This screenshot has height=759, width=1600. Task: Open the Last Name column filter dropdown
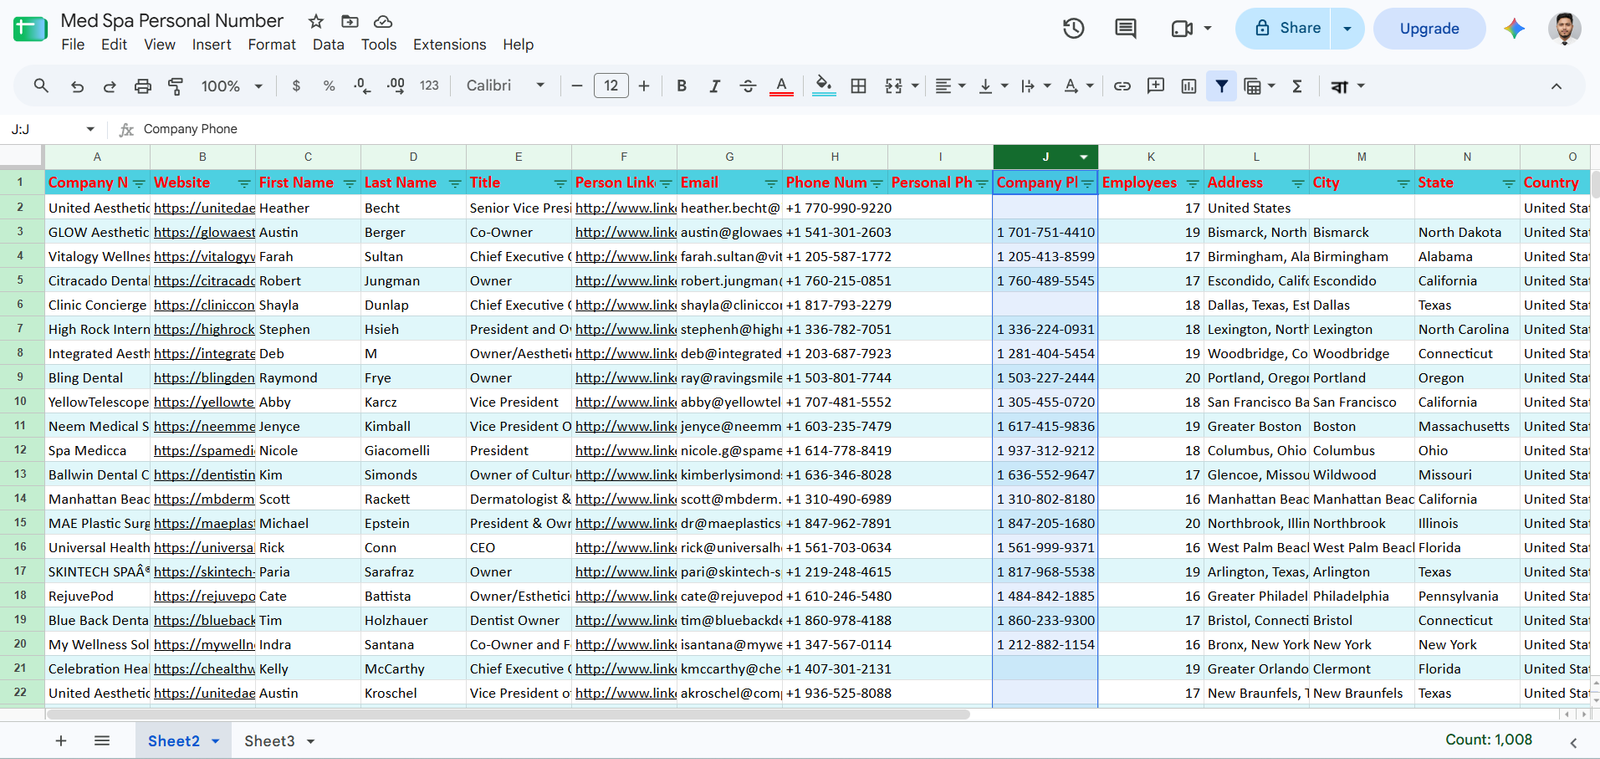454,183
